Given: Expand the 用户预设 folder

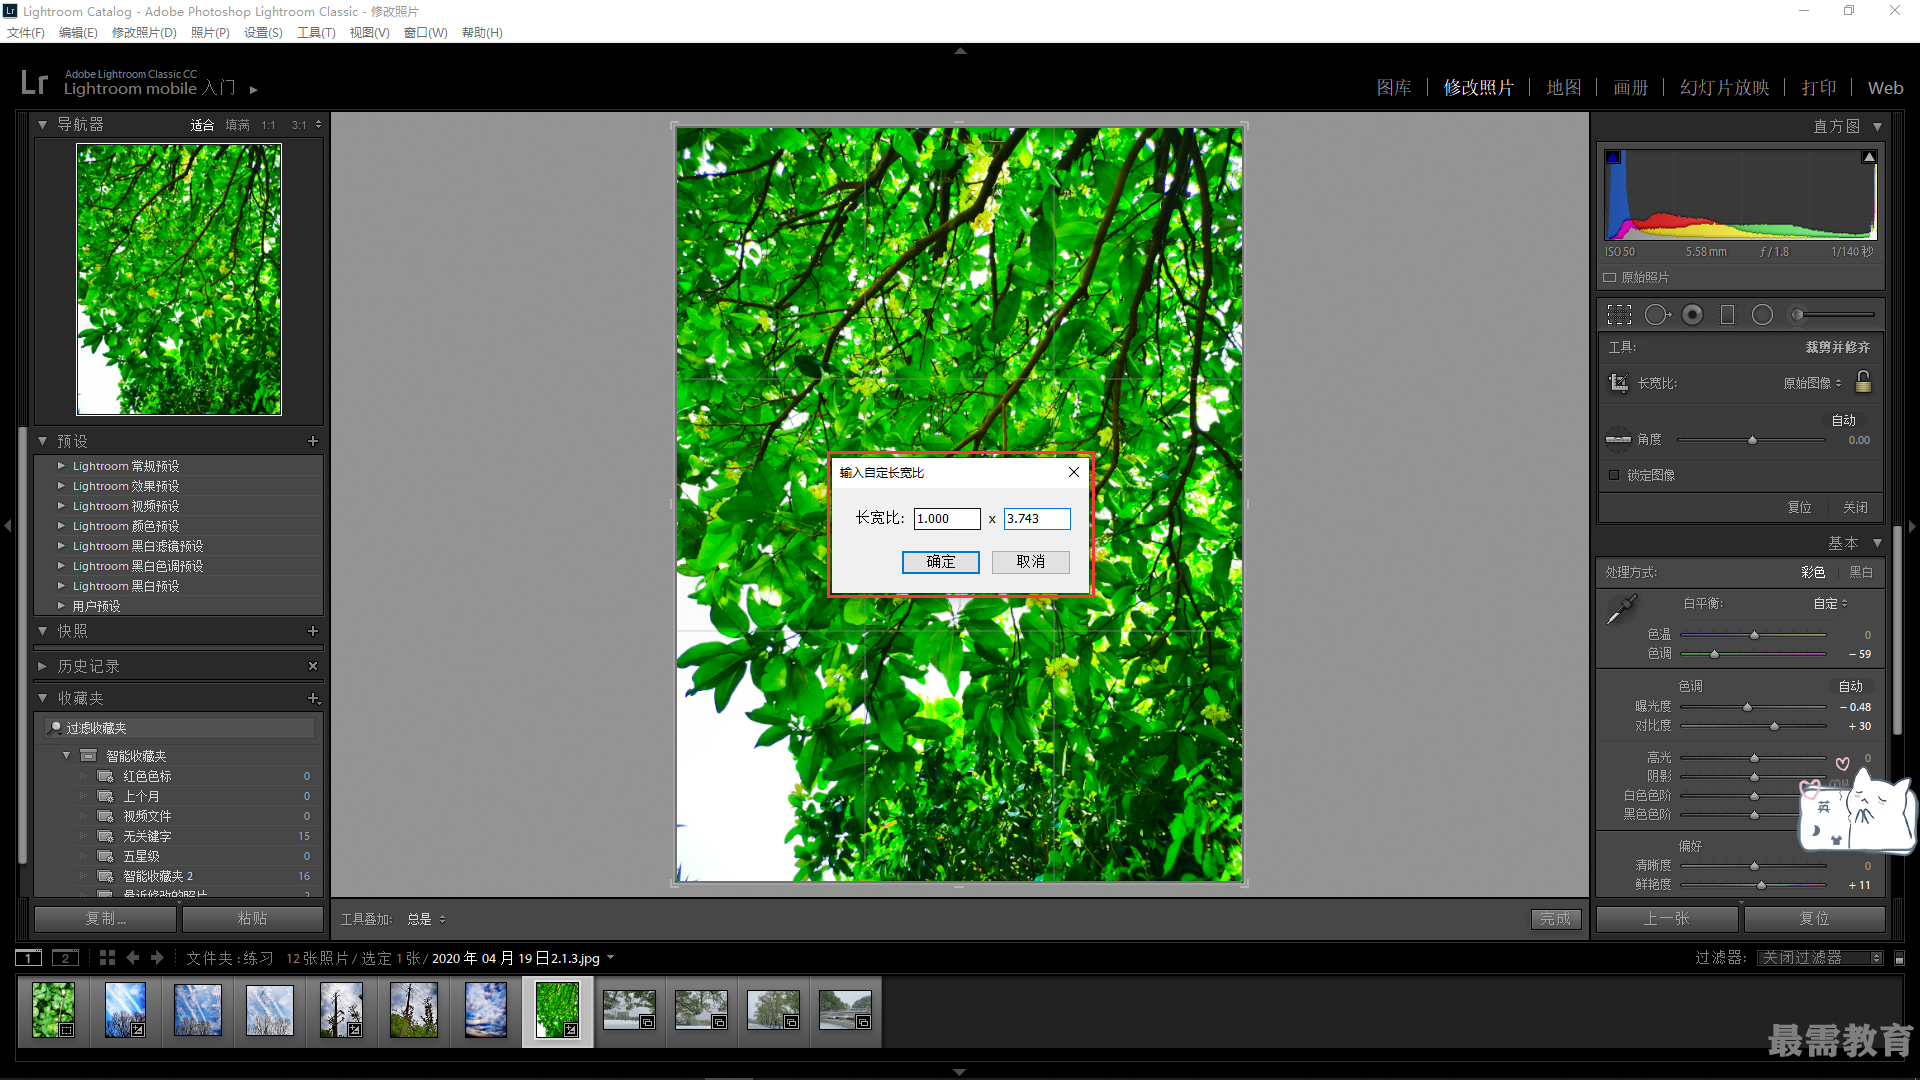Looking at the screenshot, I should tap(61, 606).
